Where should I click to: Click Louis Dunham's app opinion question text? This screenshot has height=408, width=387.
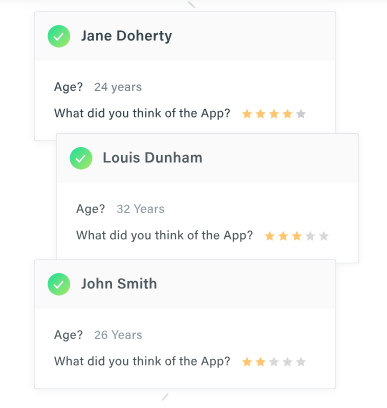pos(165,235)
